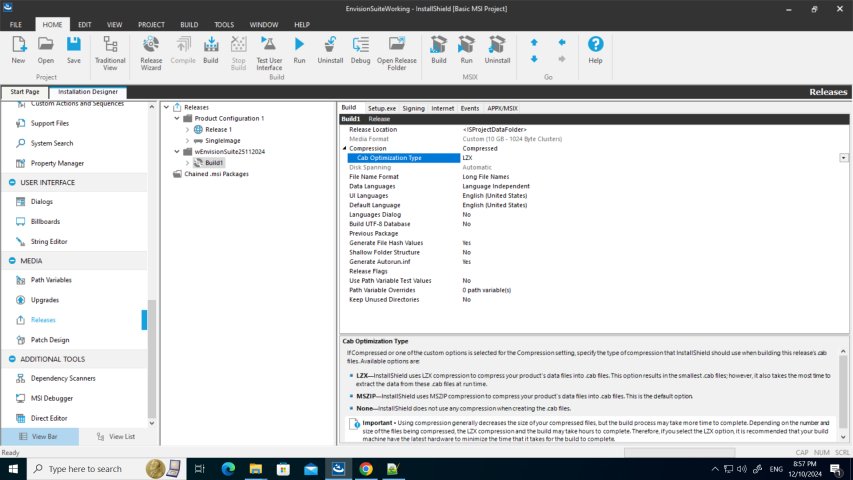Select the View Bar button
The image size is (853, 480).
click(x=40, y=436)
